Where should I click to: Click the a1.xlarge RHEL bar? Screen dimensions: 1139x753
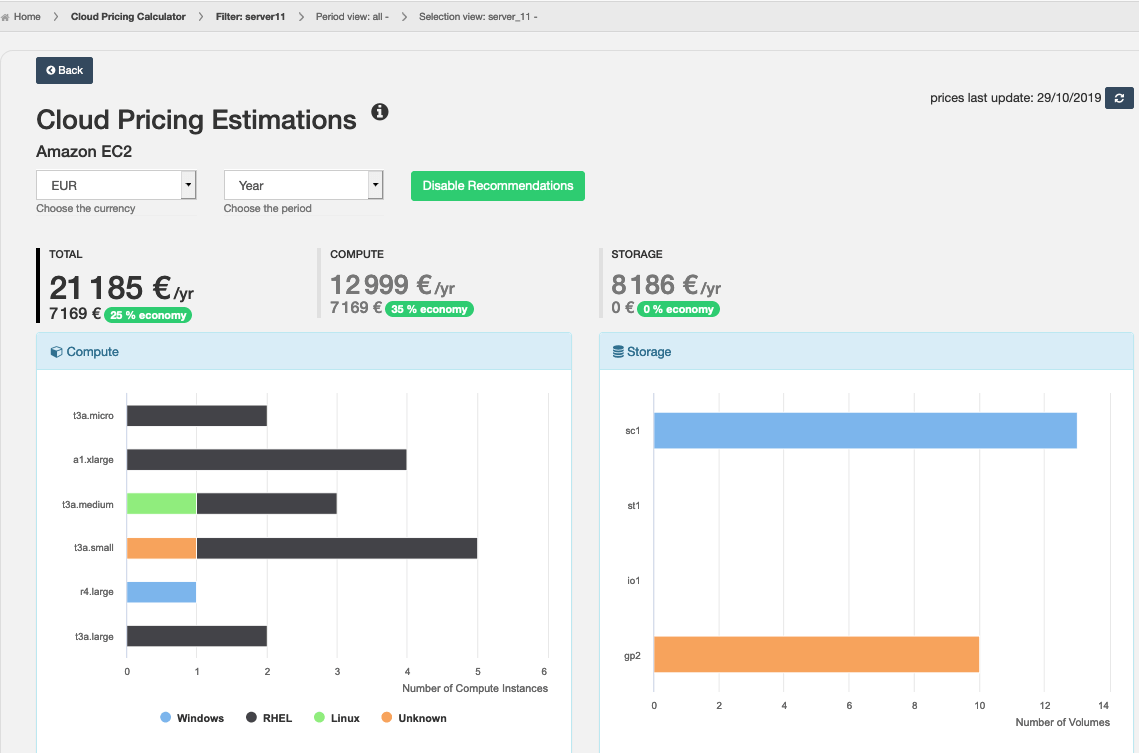267,460
